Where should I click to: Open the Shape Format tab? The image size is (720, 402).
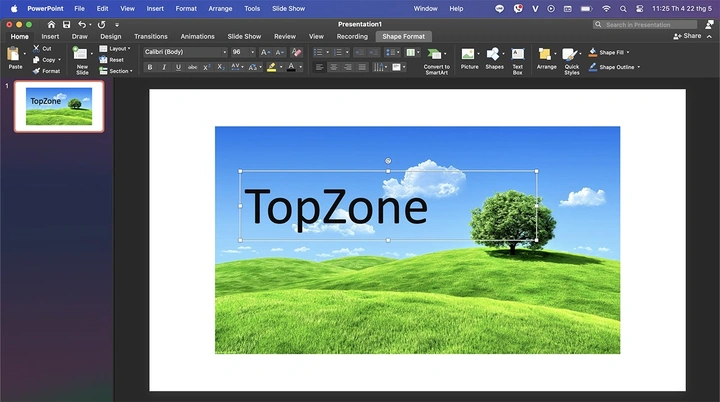pyautogui.click(x=404, y=36)
